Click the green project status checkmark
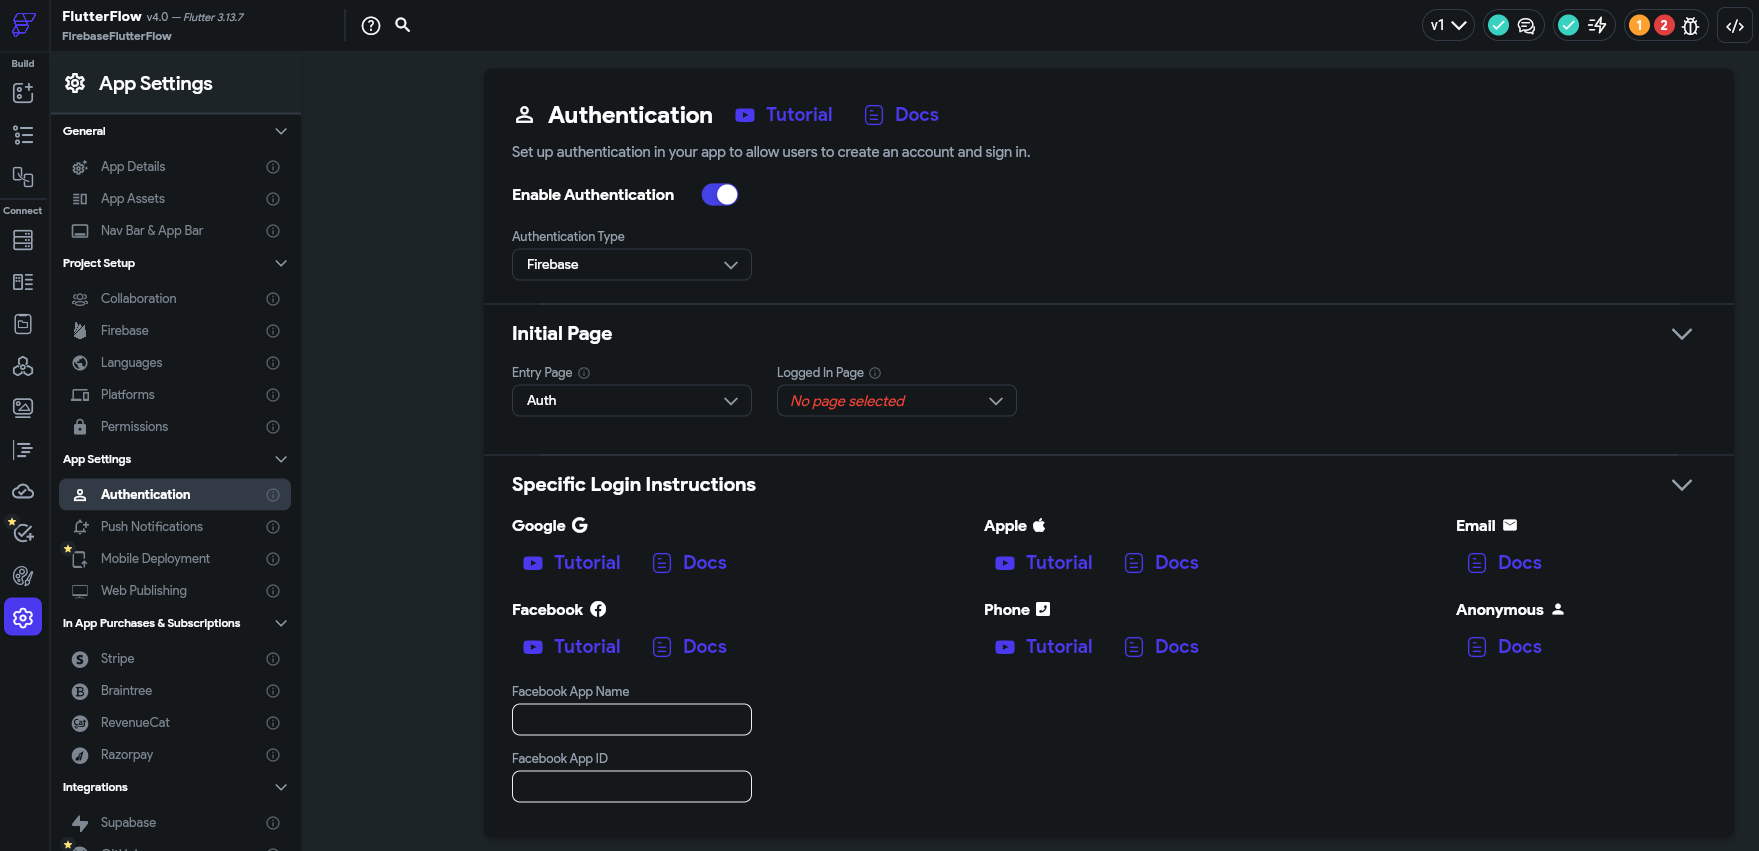 (1498, 26)
